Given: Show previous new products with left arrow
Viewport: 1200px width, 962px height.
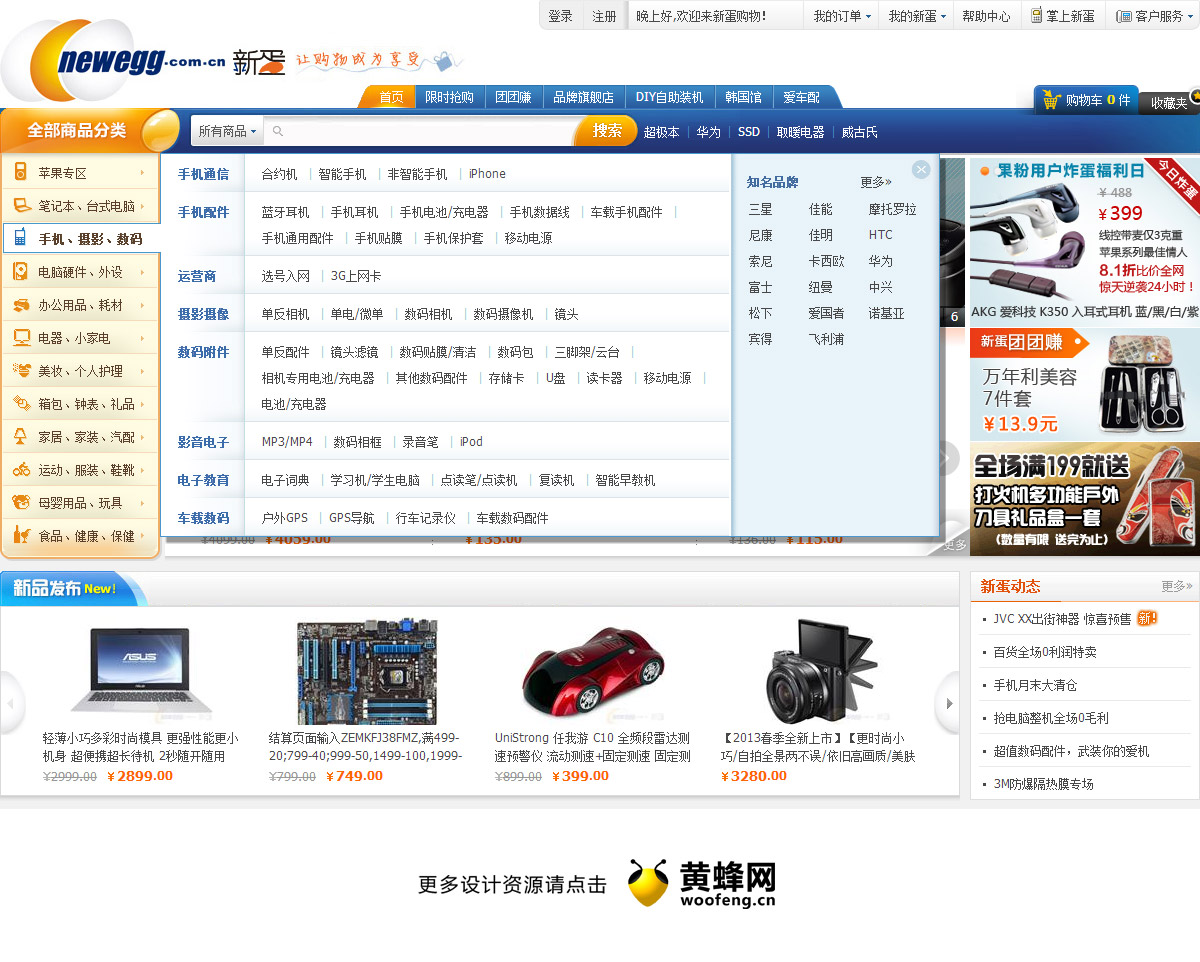Looking at the screenshot, I should pos(11,702).
